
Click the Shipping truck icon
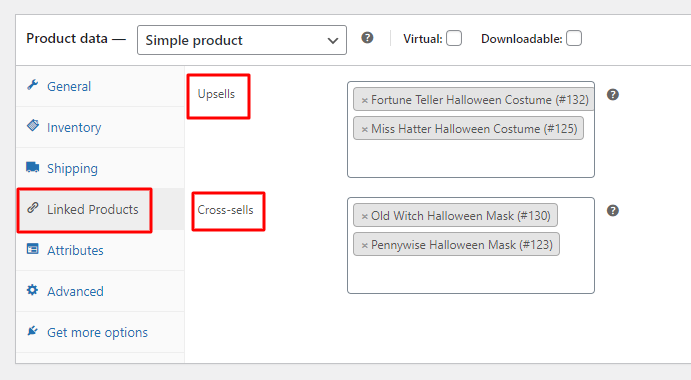coord(33,167)
